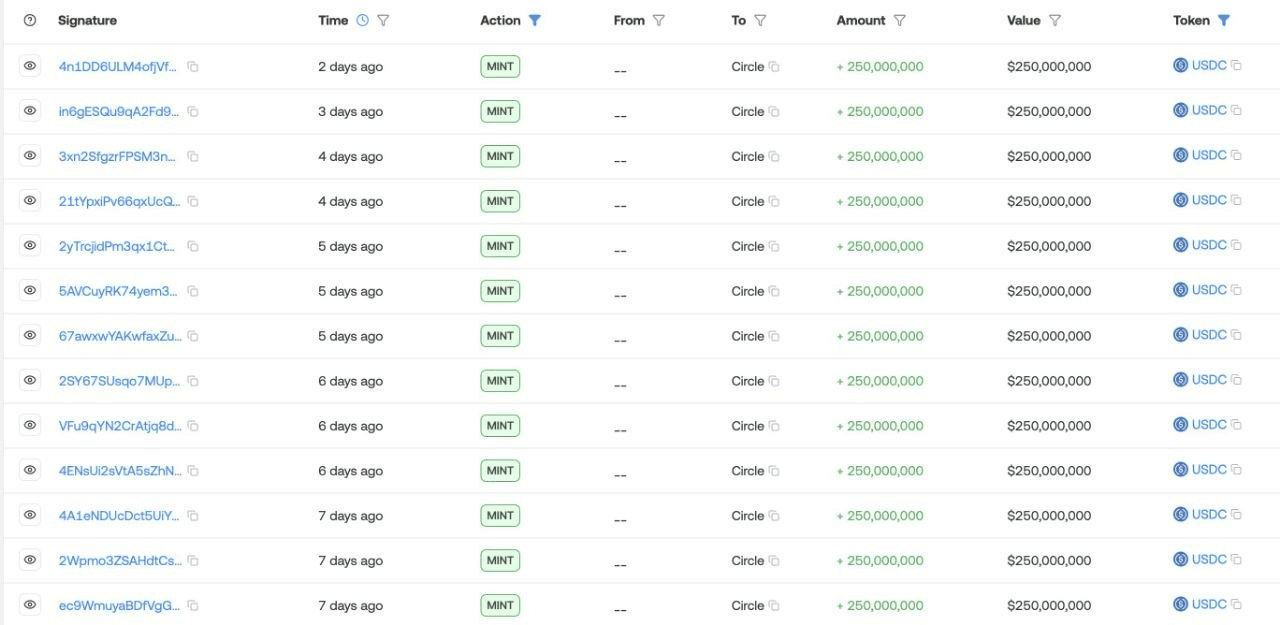Open the Value column filter
Viewport: 1280px width, 625px height.
1055,20
